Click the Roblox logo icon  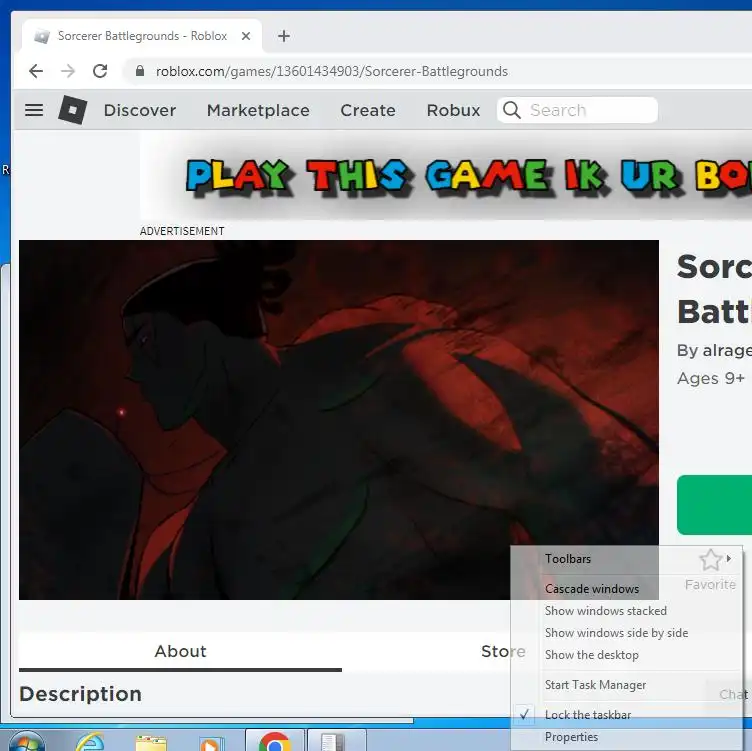(72, 110)
